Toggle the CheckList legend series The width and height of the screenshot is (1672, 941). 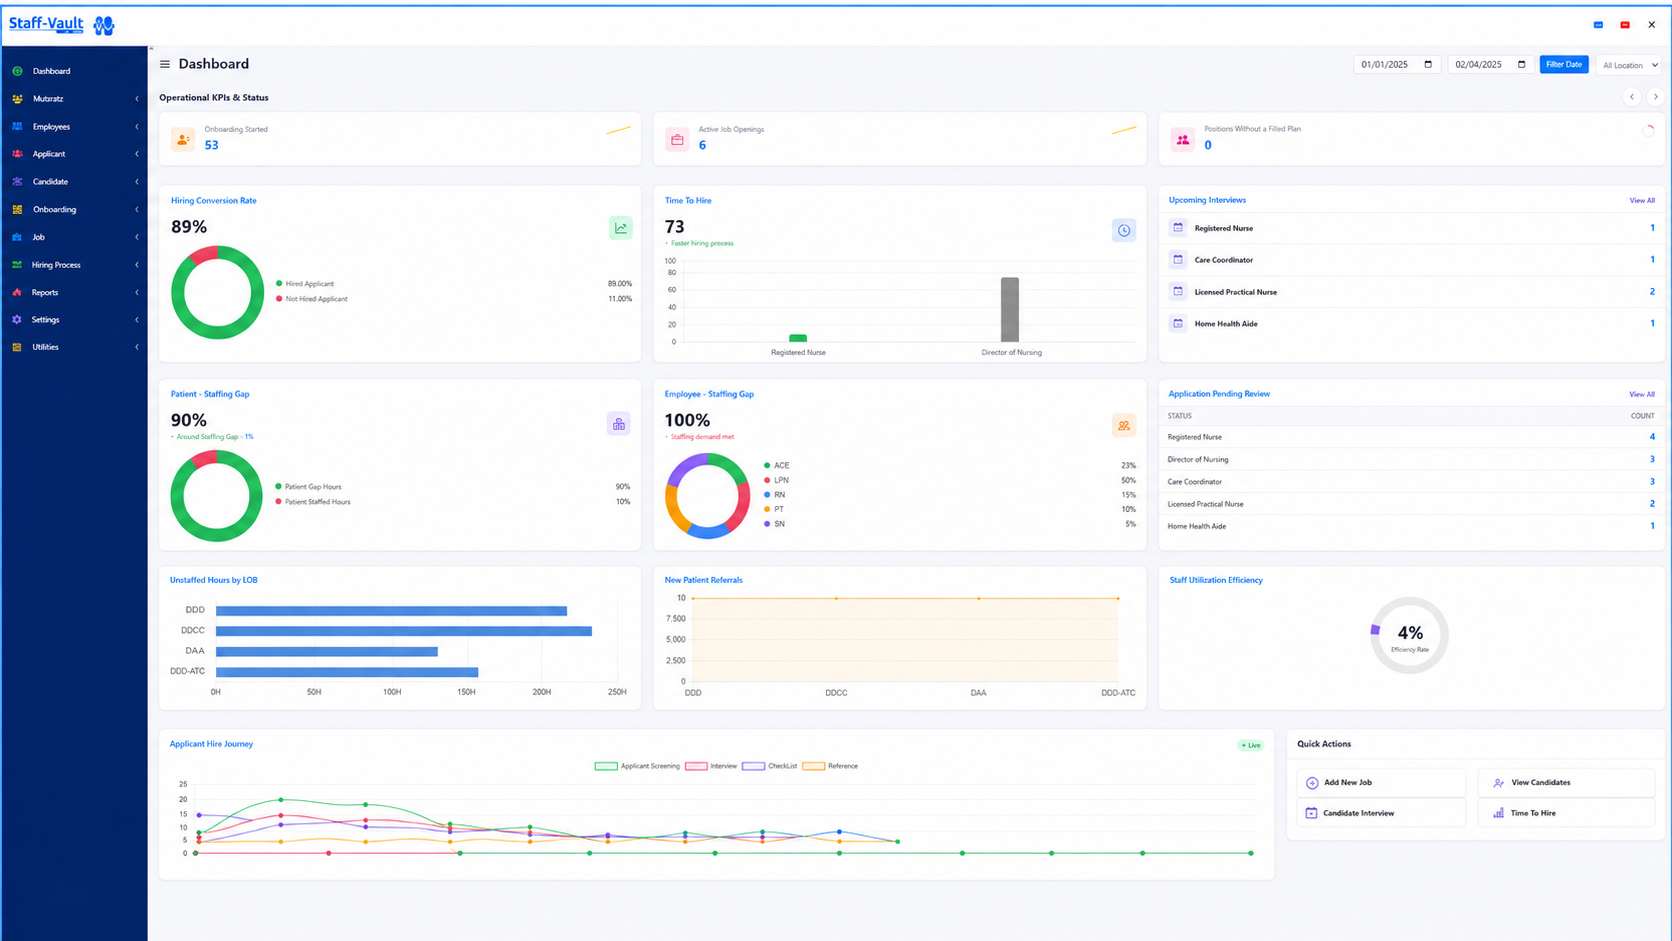pyautogui.click(x=770, y=766)
